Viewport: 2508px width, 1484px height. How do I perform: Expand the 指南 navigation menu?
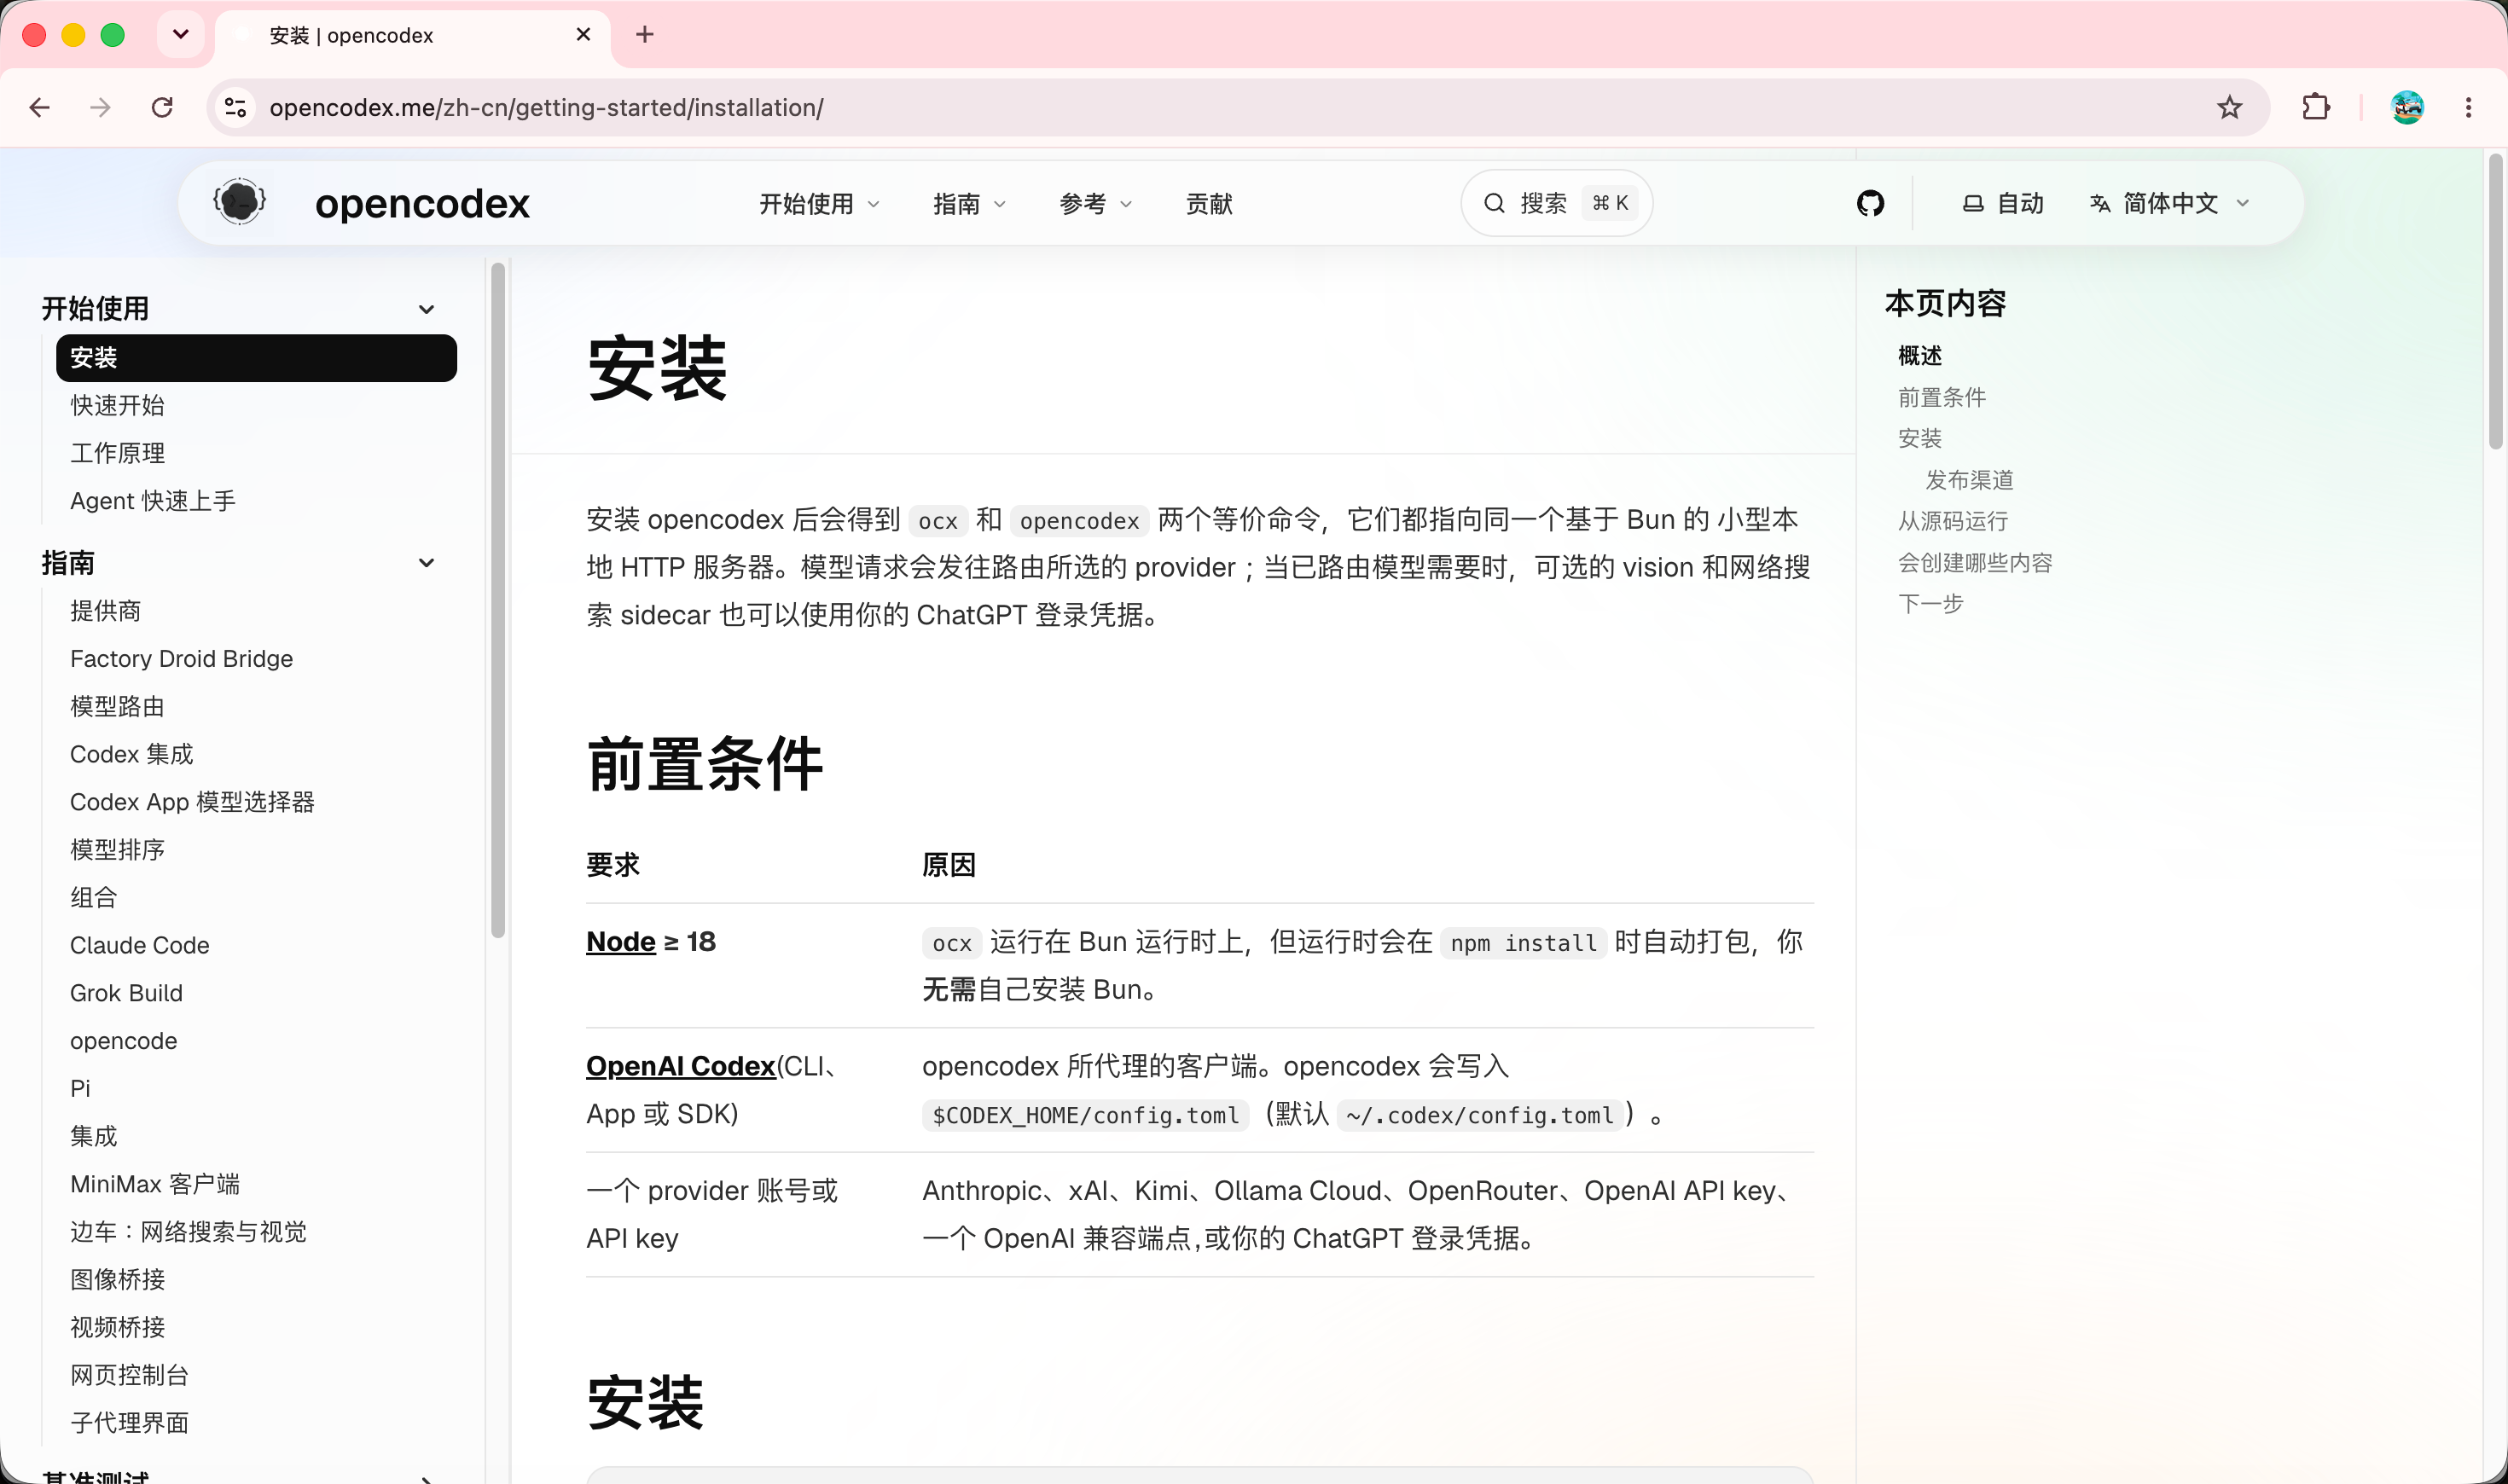pos(969,204)
